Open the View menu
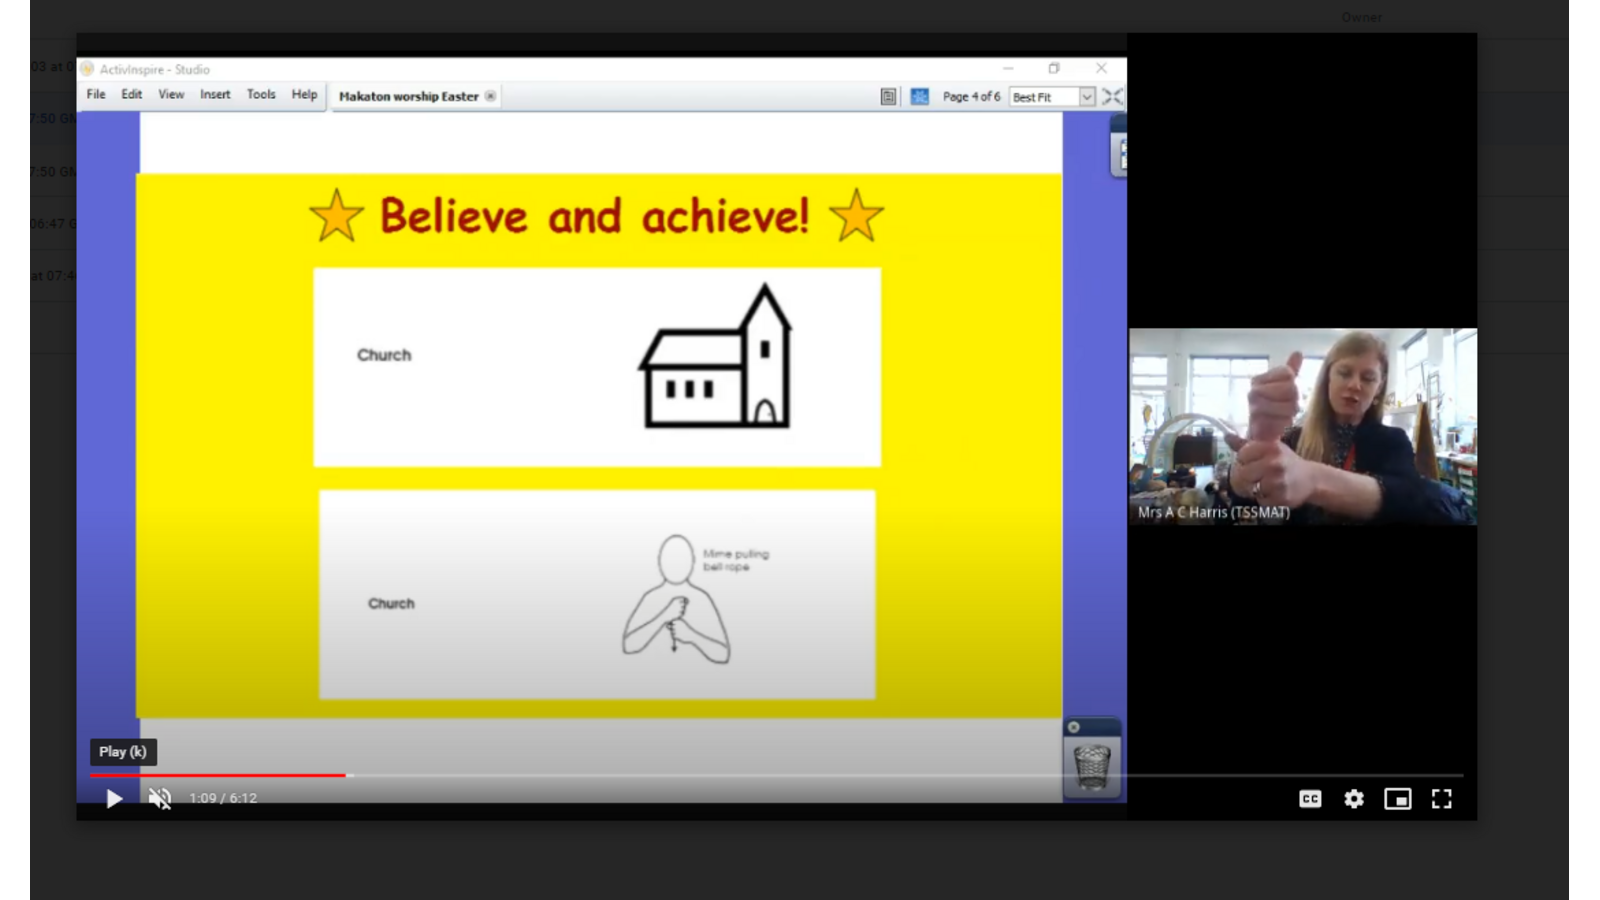 (171, 95)
